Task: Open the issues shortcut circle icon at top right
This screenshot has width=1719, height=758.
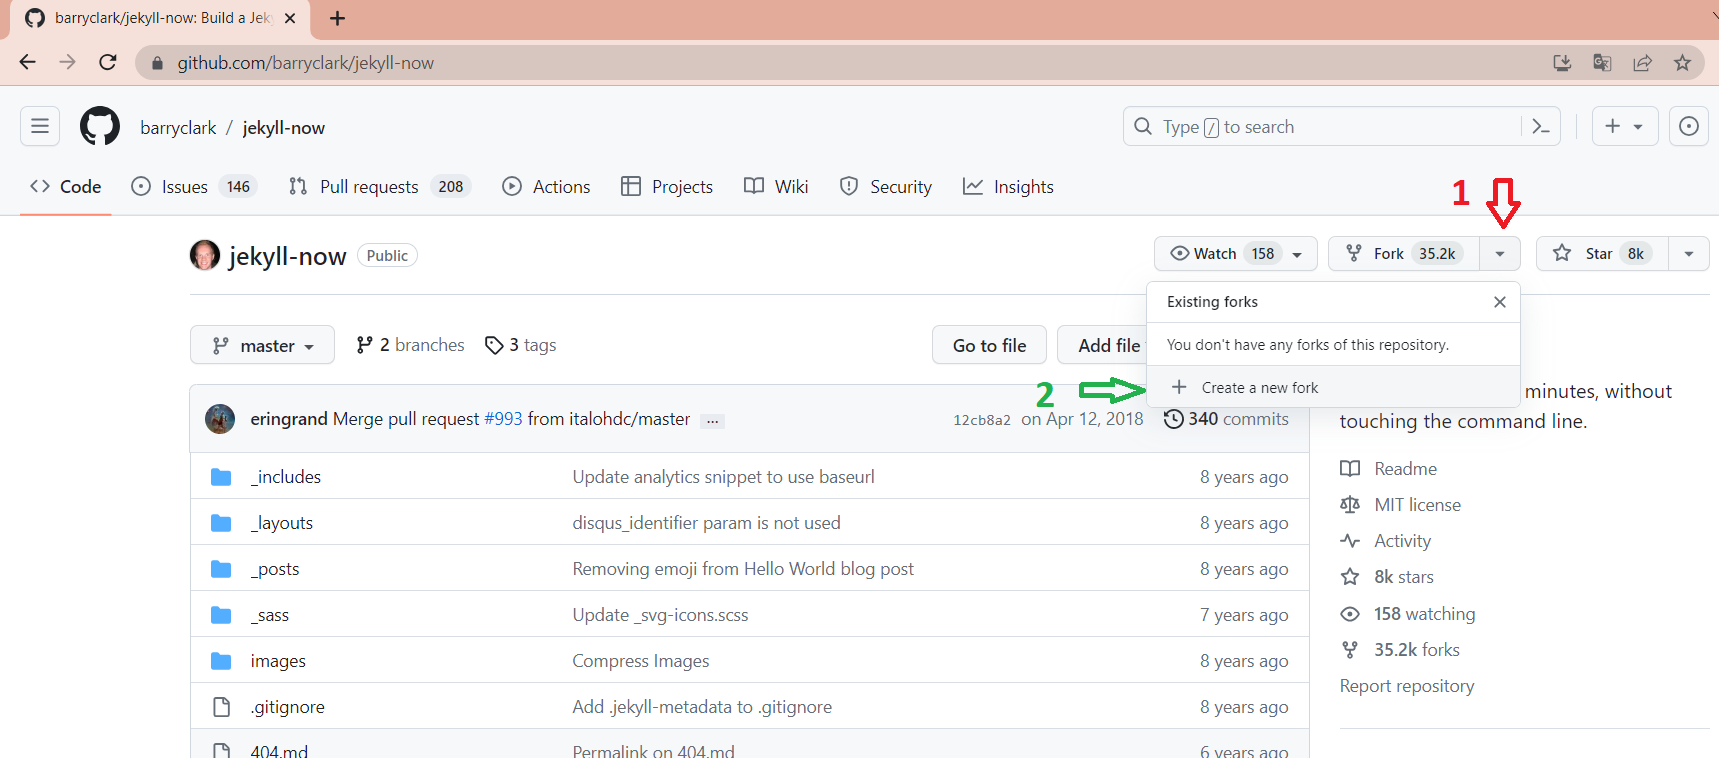Action: (1689, 127)
